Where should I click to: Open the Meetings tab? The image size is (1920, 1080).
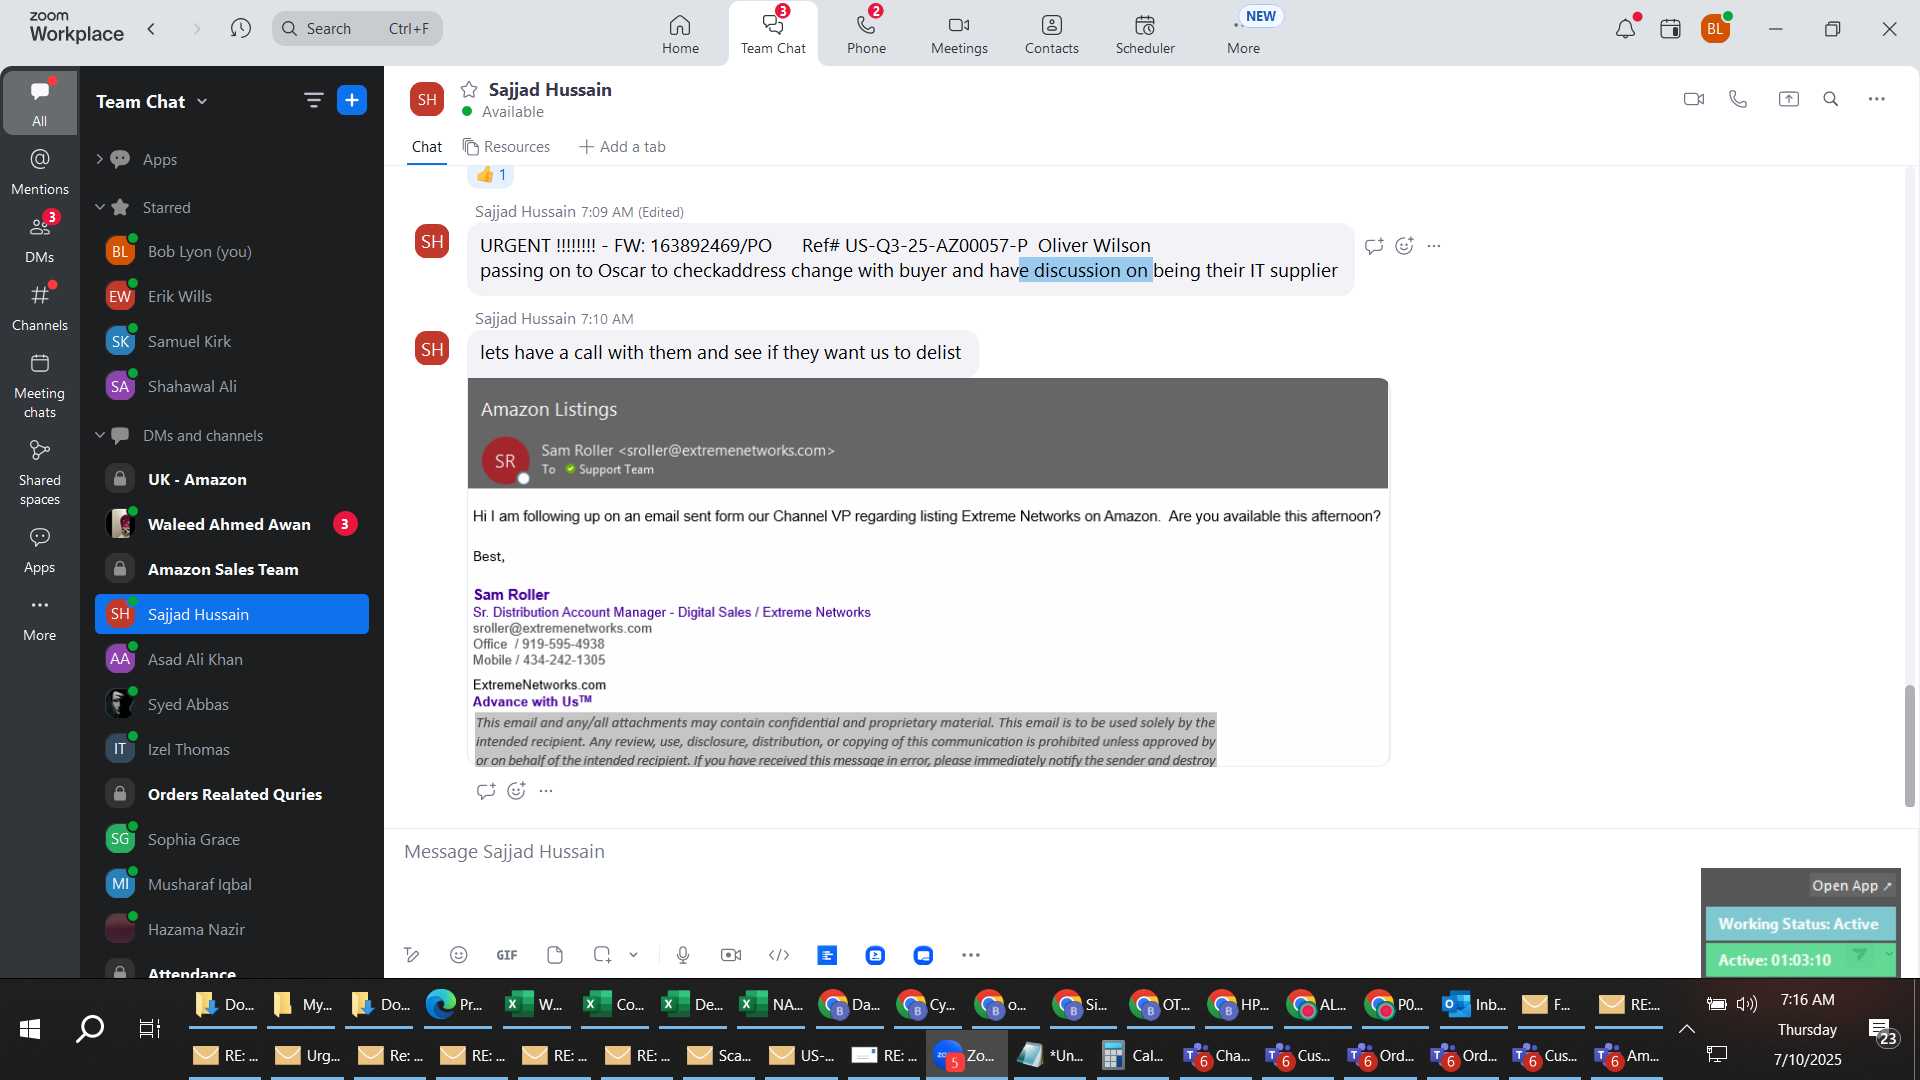click(x=959, y=34)
